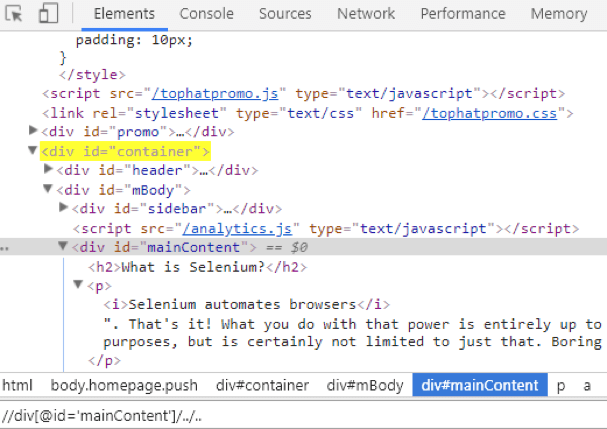Collapse the div id="mBody" node arrow
This screenshot has width=607, height=429.
click(x=48, y=189)
